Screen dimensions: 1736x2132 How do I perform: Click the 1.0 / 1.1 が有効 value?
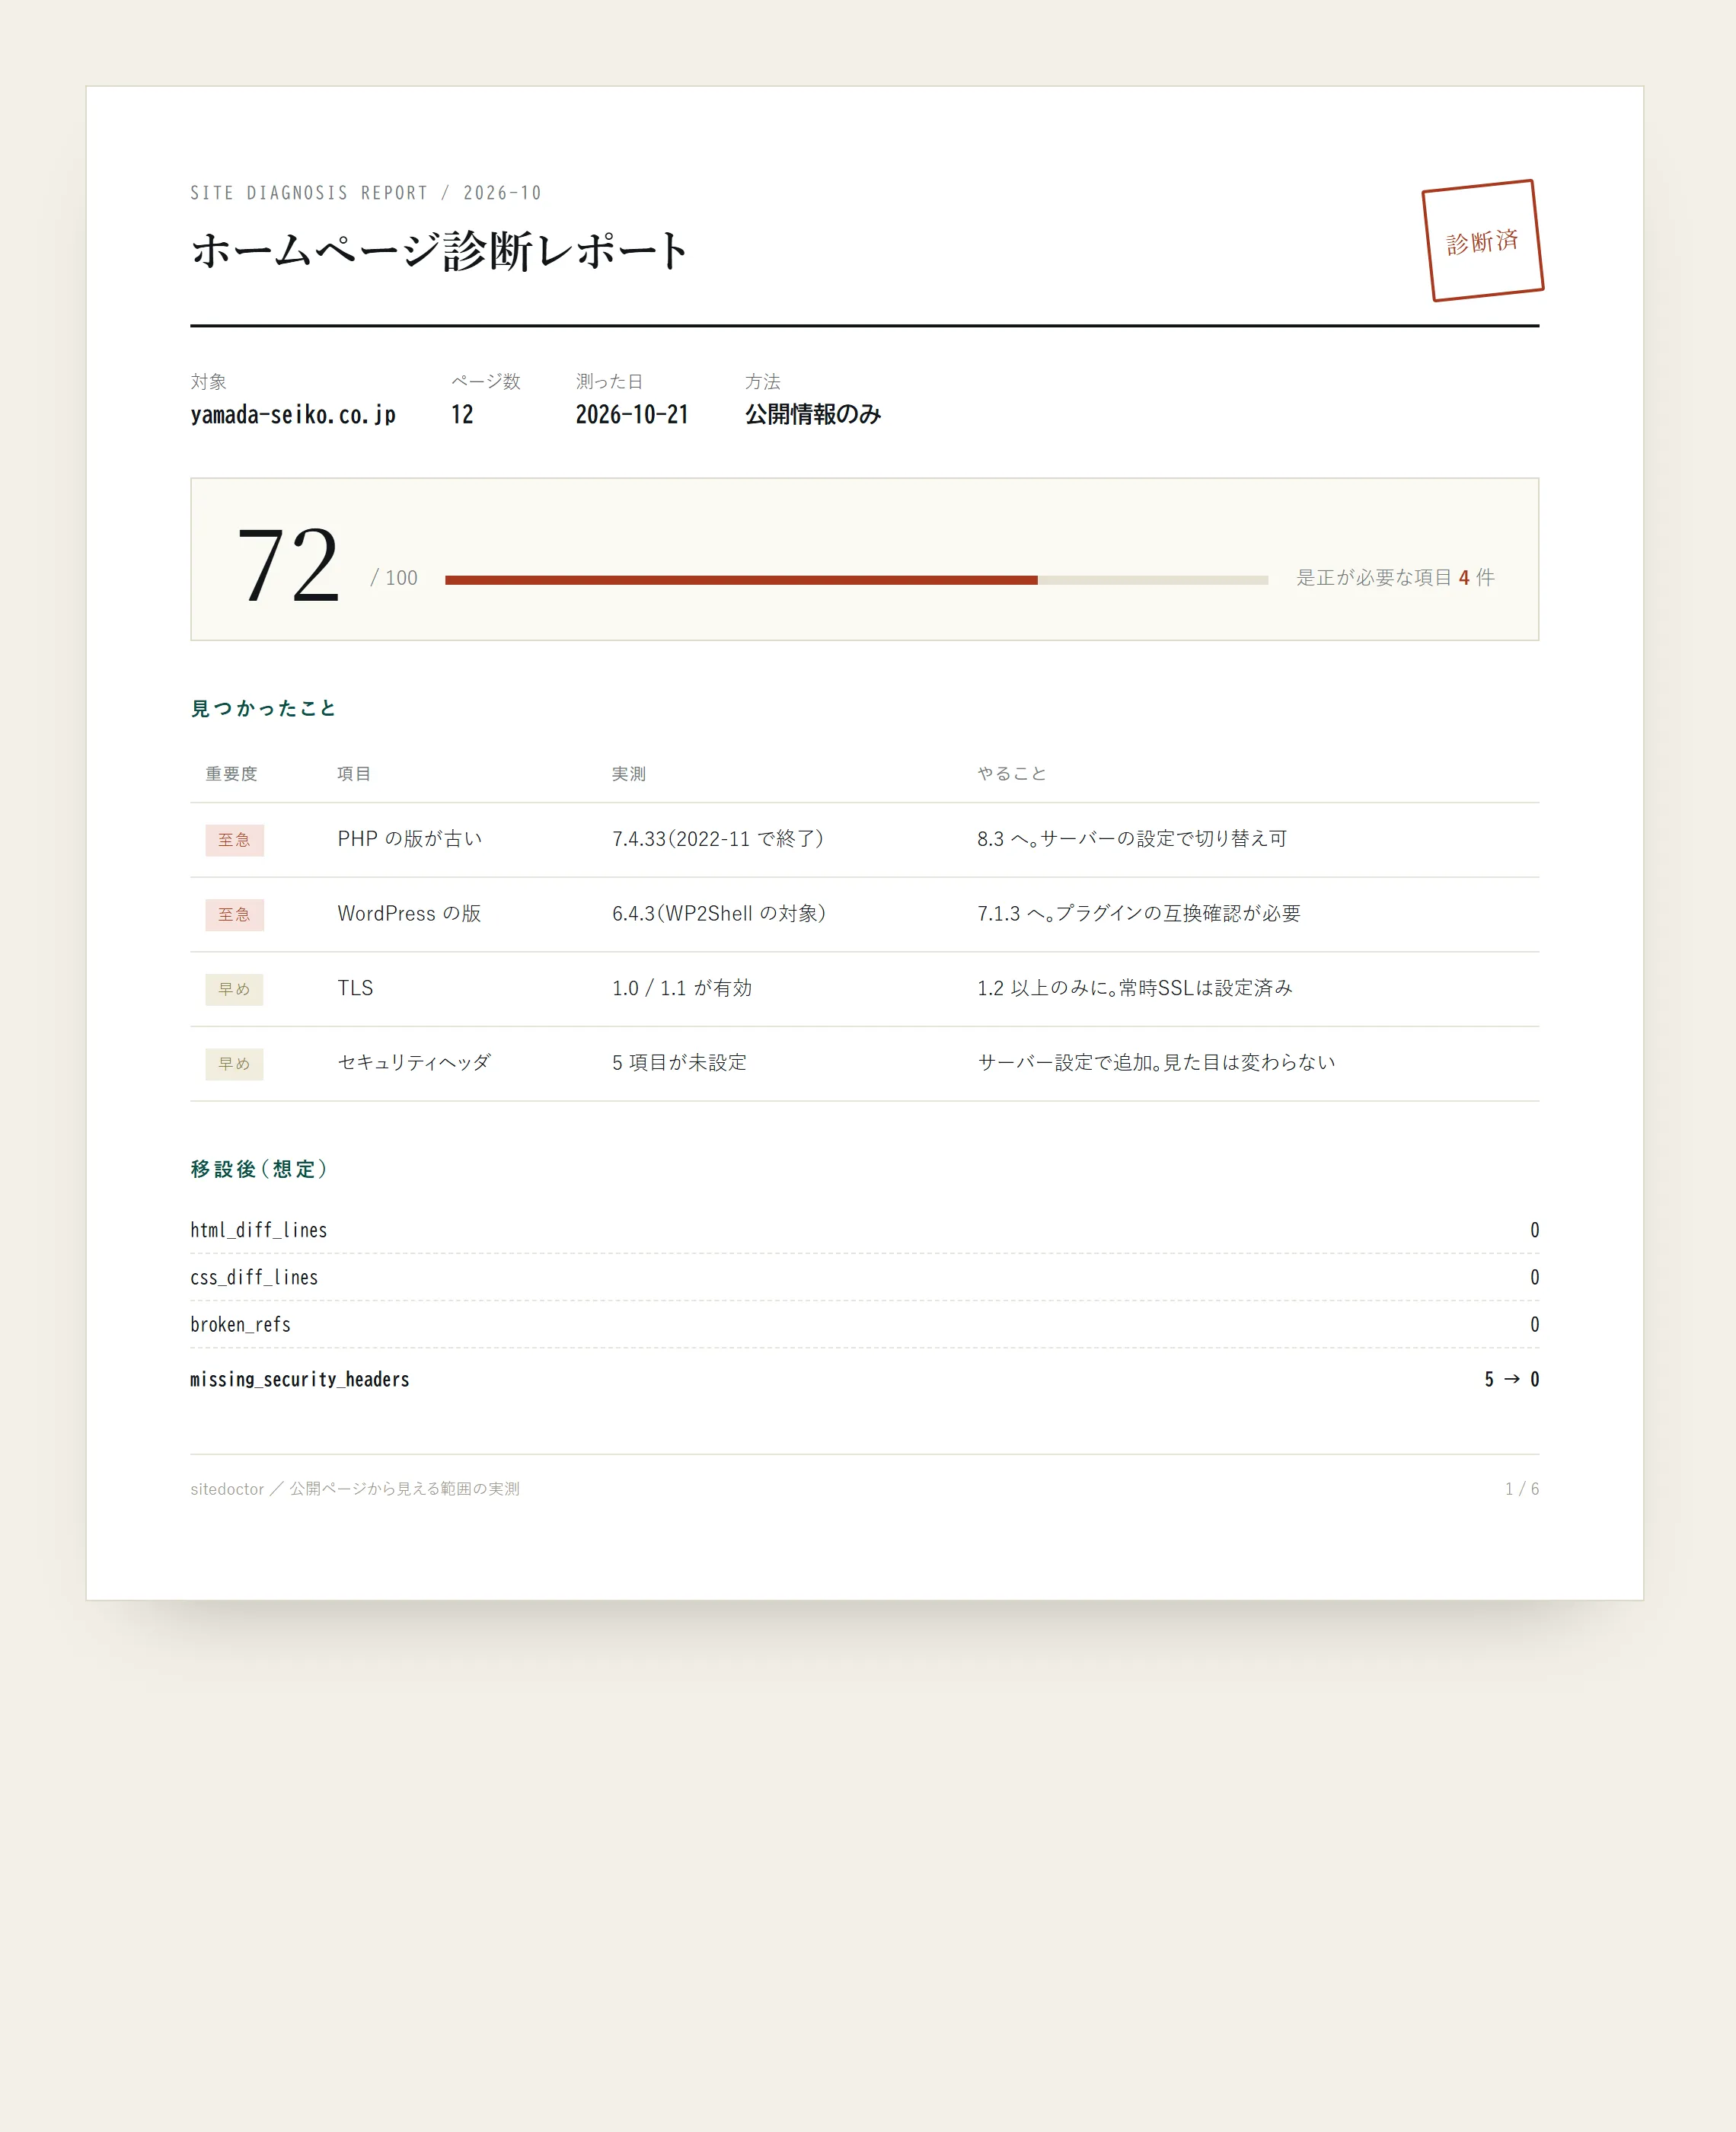tap(682, 988)
